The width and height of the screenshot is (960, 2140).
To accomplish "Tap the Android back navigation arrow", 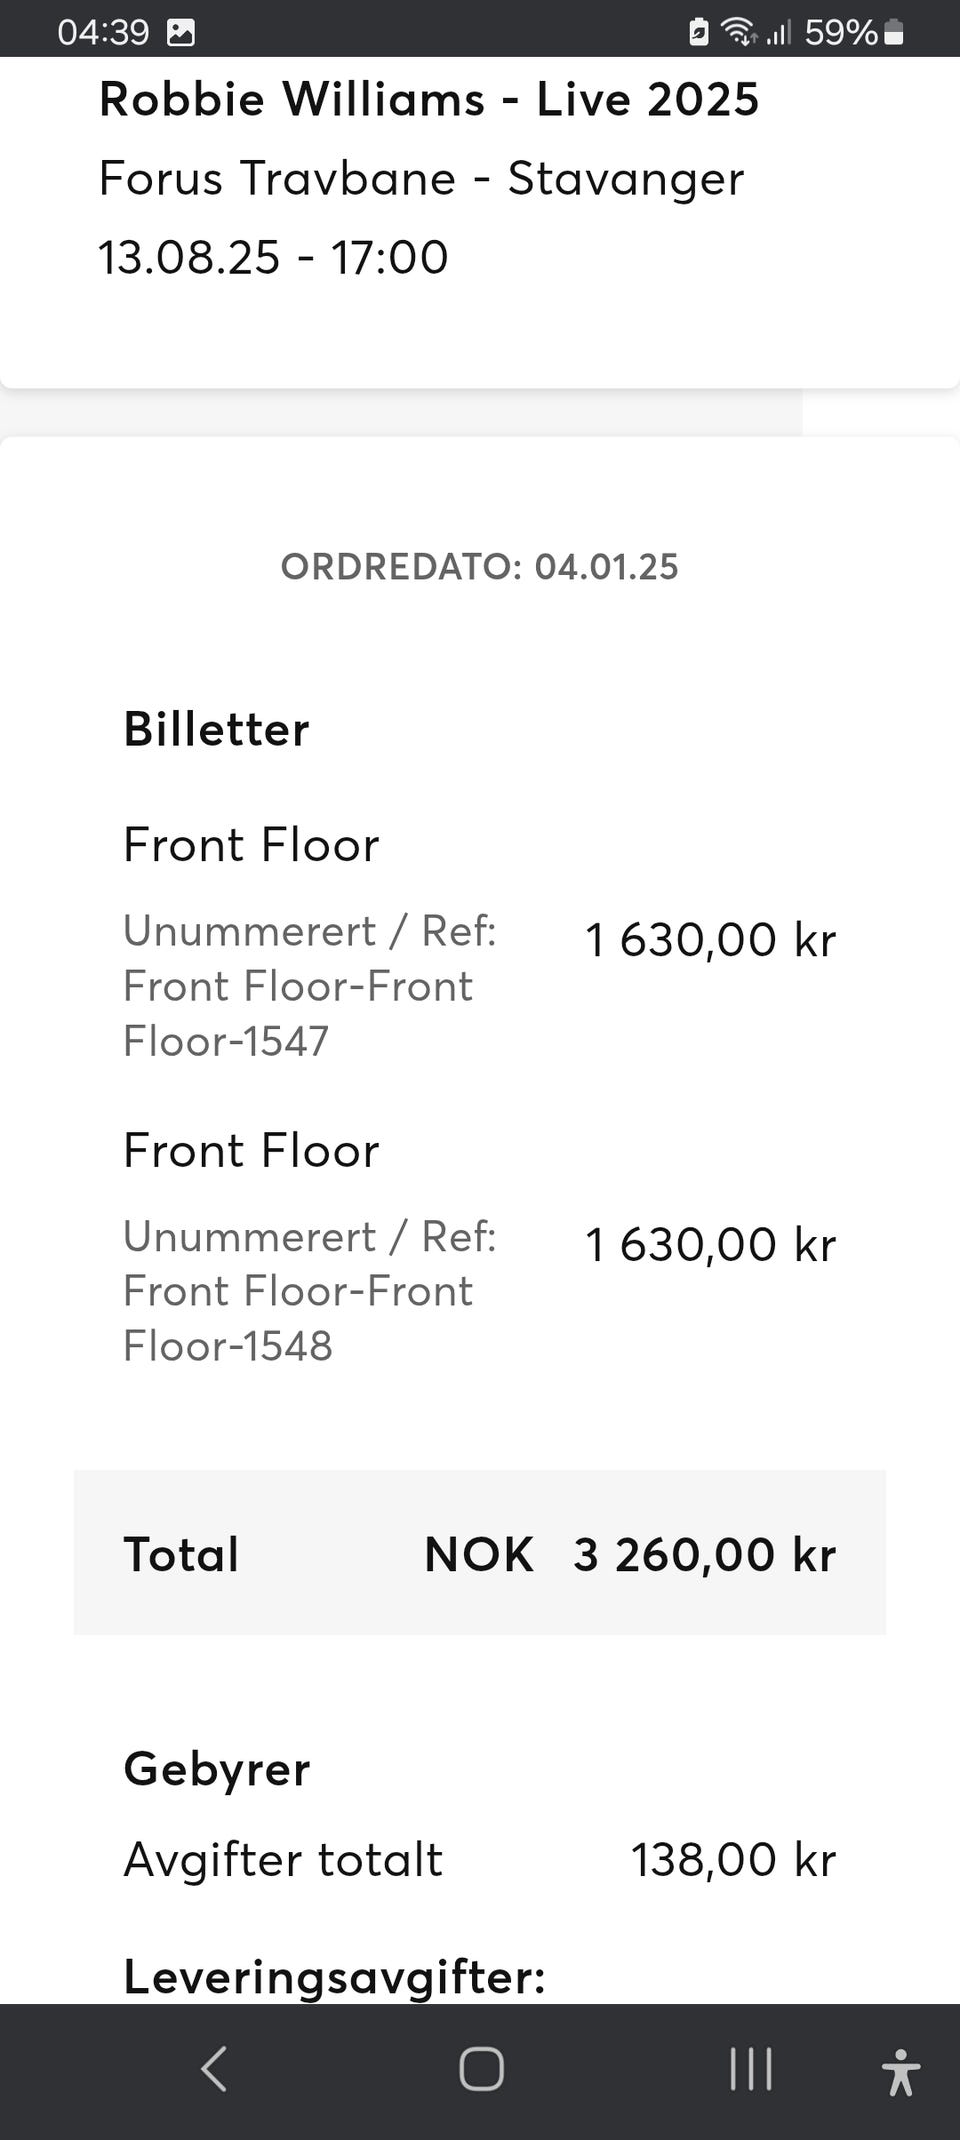I will [x=214, y=2069].
